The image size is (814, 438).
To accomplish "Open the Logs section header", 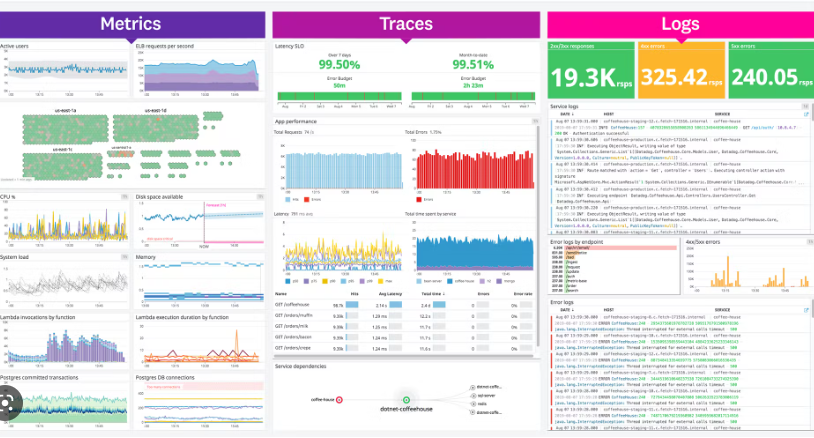I will pos(680,23).
